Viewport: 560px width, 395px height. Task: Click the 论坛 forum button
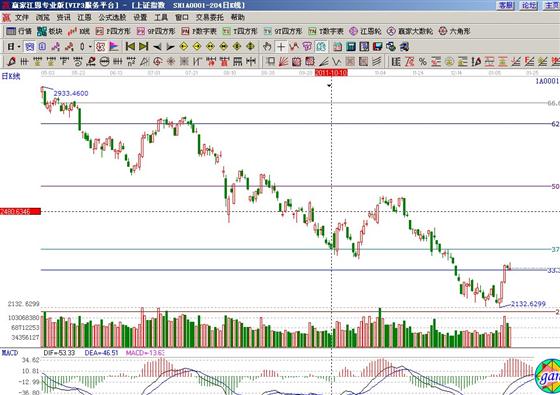[529, 5]
